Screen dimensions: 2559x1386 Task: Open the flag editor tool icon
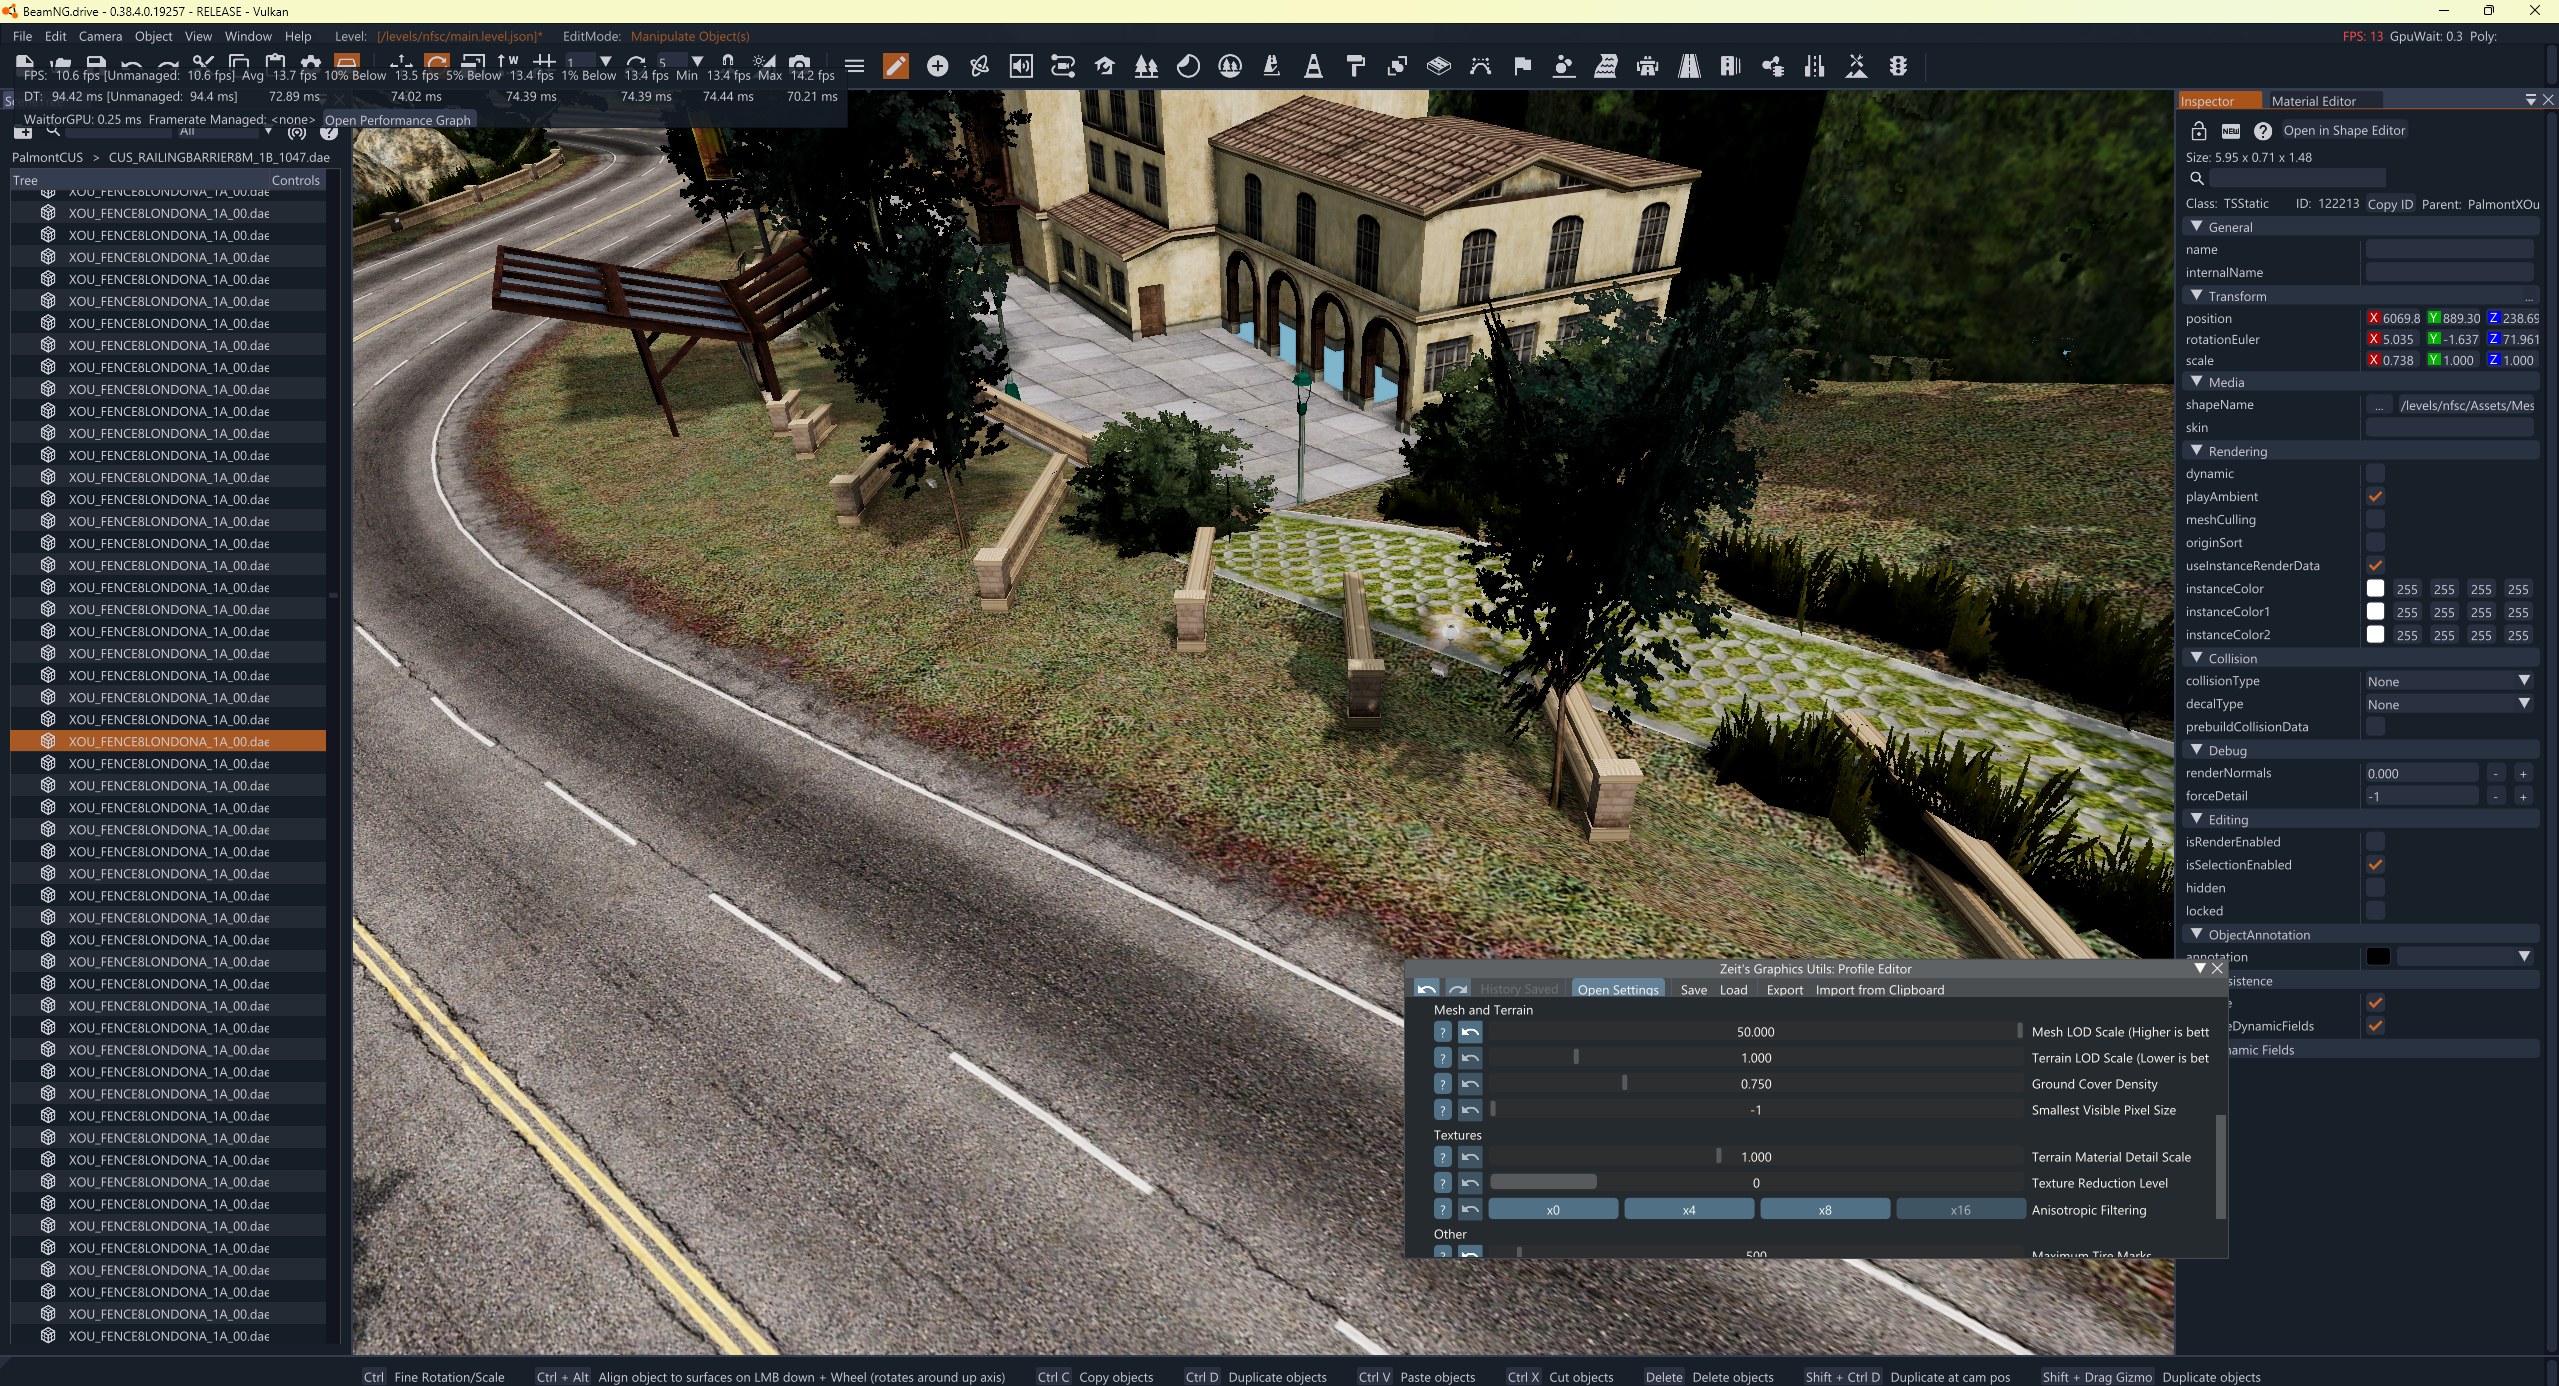[1522, 67]
